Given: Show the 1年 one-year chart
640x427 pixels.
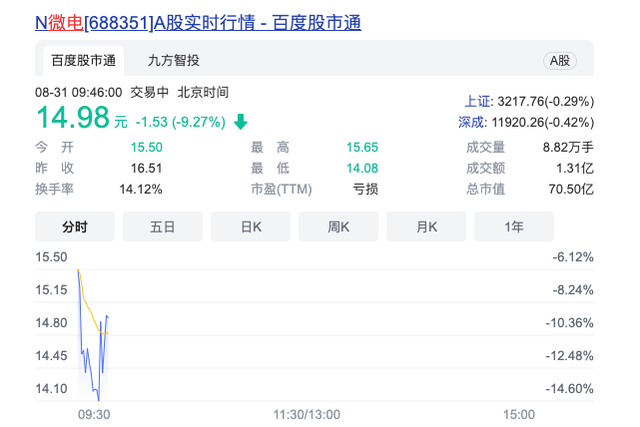Looking at the screenshot, I should point(514,227).
